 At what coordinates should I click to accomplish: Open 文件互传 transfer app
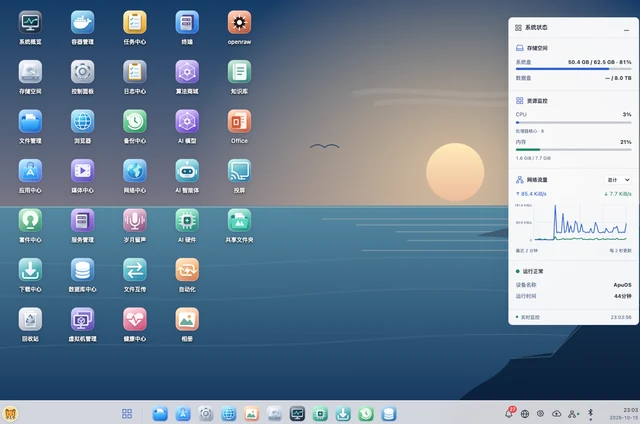coord(135,270)
